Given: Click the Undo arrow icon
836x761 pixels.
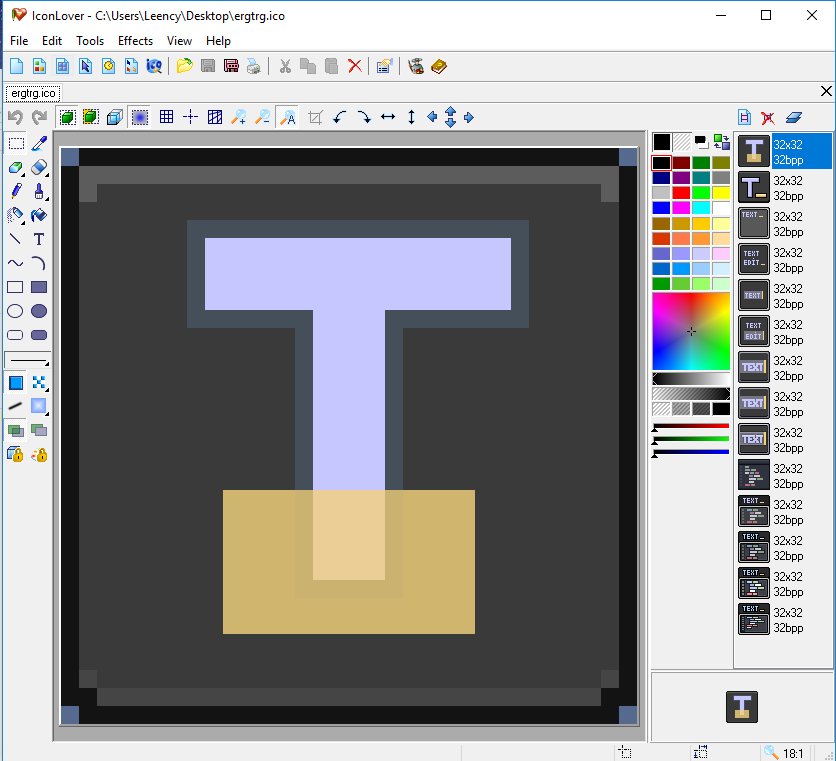Looking at the screenshot, I should pos(16,117).
